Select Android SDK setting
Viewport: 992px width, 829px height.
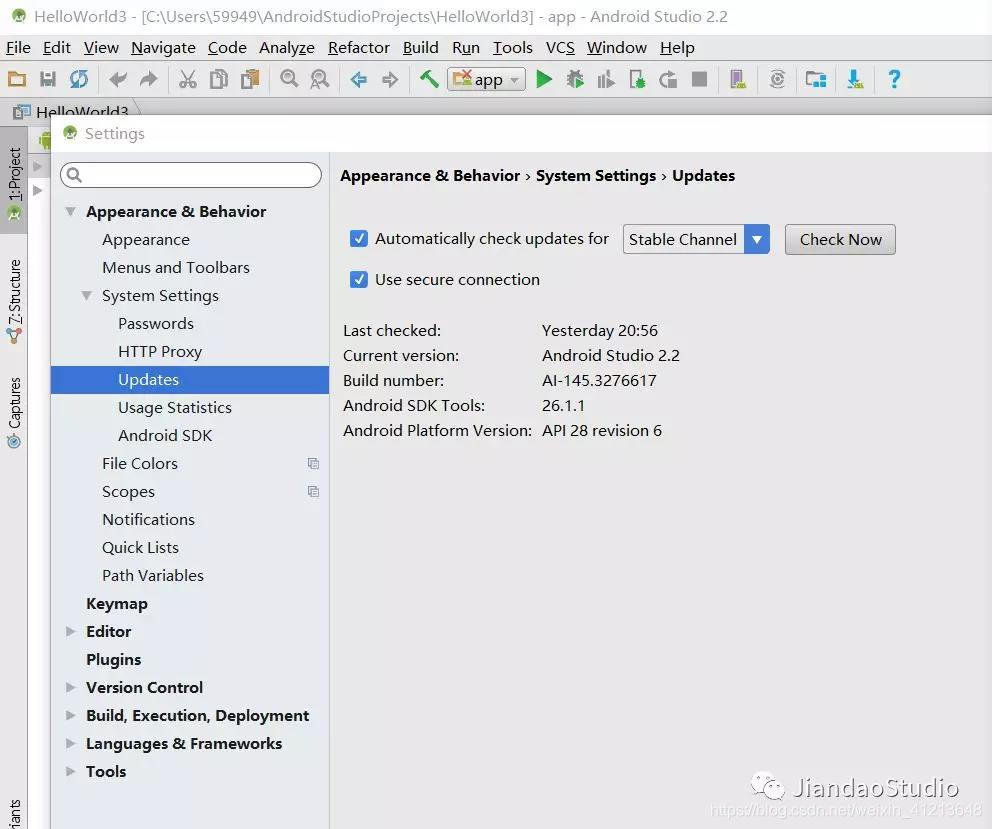pos(165,435)
